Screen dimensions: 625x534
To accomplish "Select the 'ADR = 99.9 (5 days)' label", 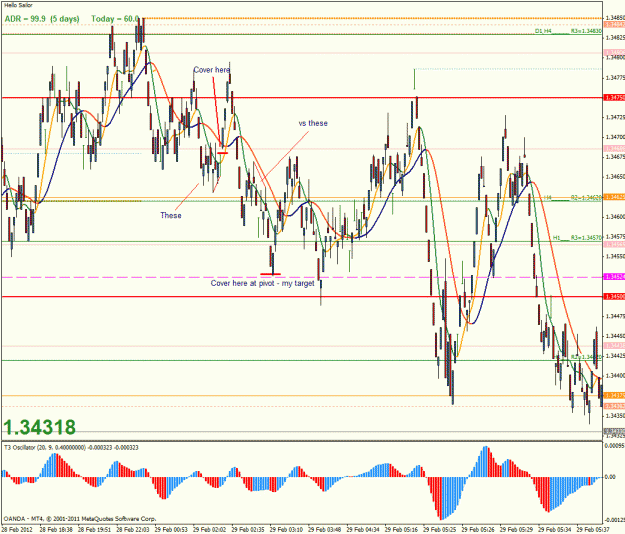I will pos(42,19).
